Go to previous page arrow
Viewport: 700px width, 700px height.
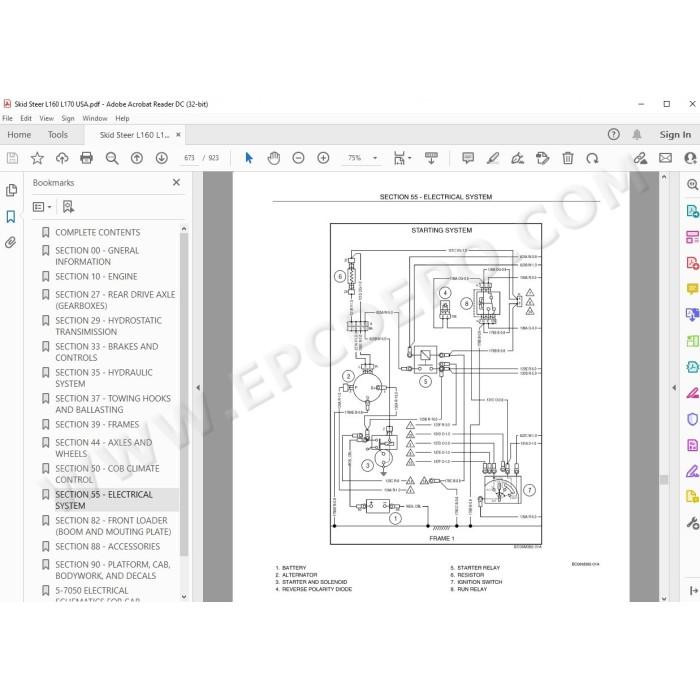pyautogui.click(x=137, y=158)
